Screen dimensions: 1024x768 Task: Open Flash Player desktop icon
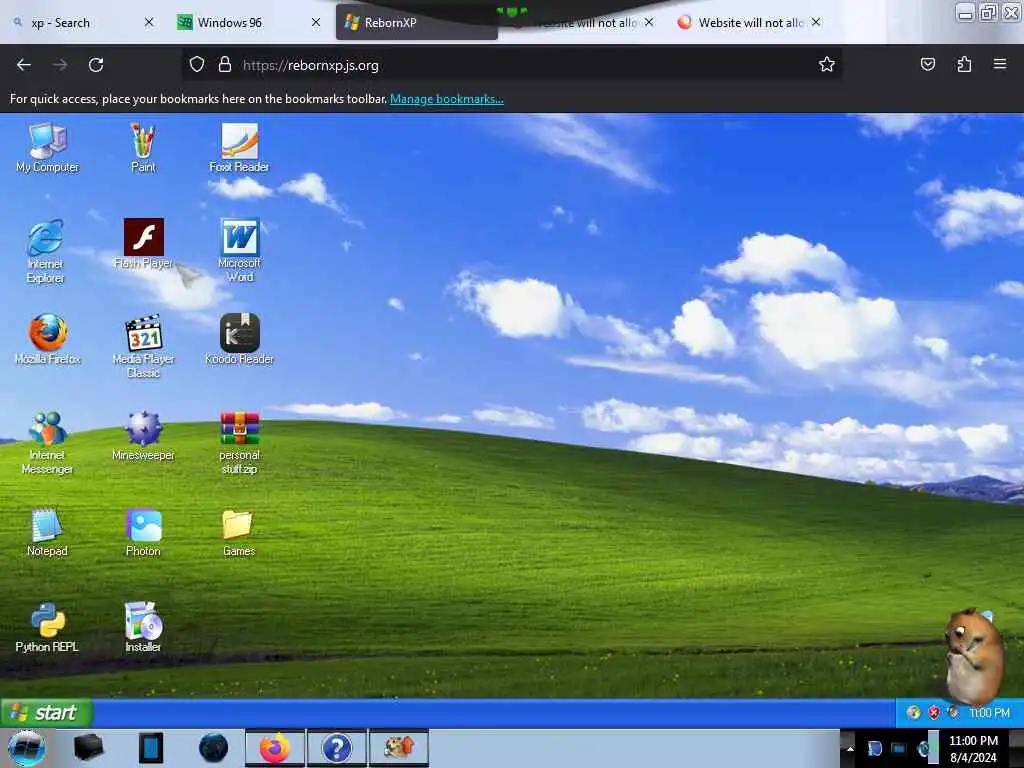(143, 244)
